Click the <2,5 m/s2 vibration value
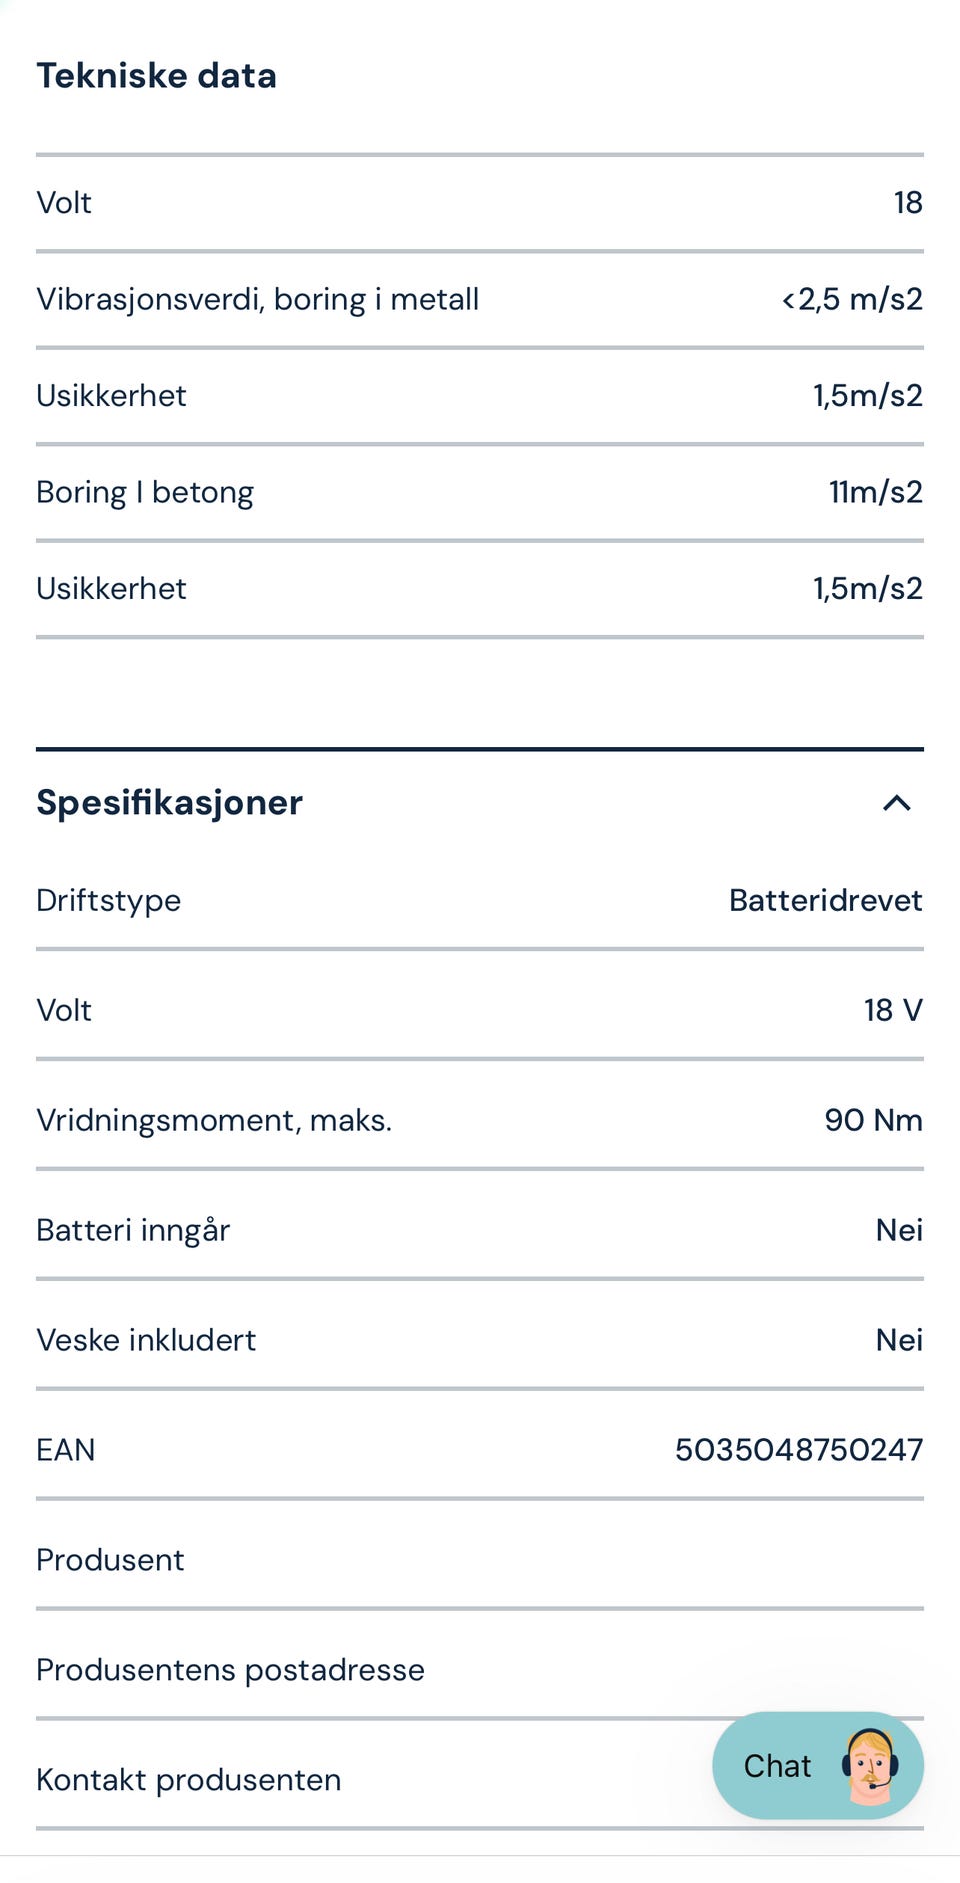The image size is (960, 1883). pyautogui.click(x=852, y=299)
